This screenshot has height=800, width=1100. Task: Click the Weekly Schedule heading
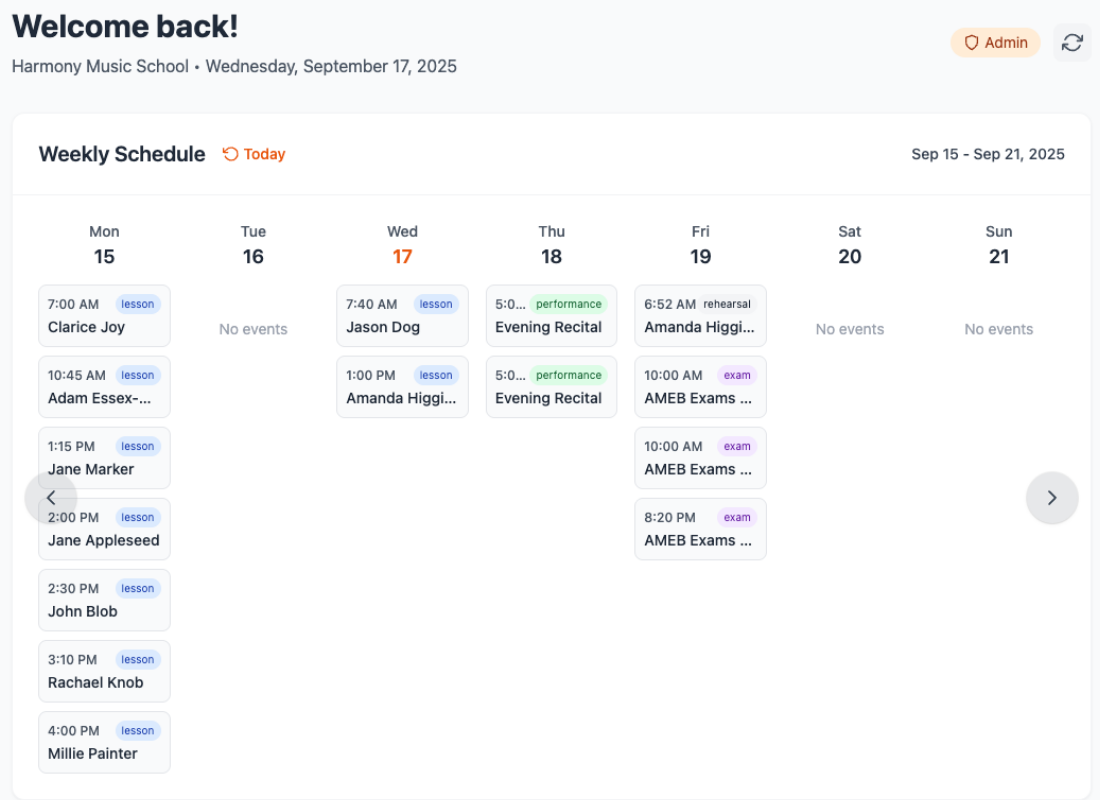click(x=121, y=154)
